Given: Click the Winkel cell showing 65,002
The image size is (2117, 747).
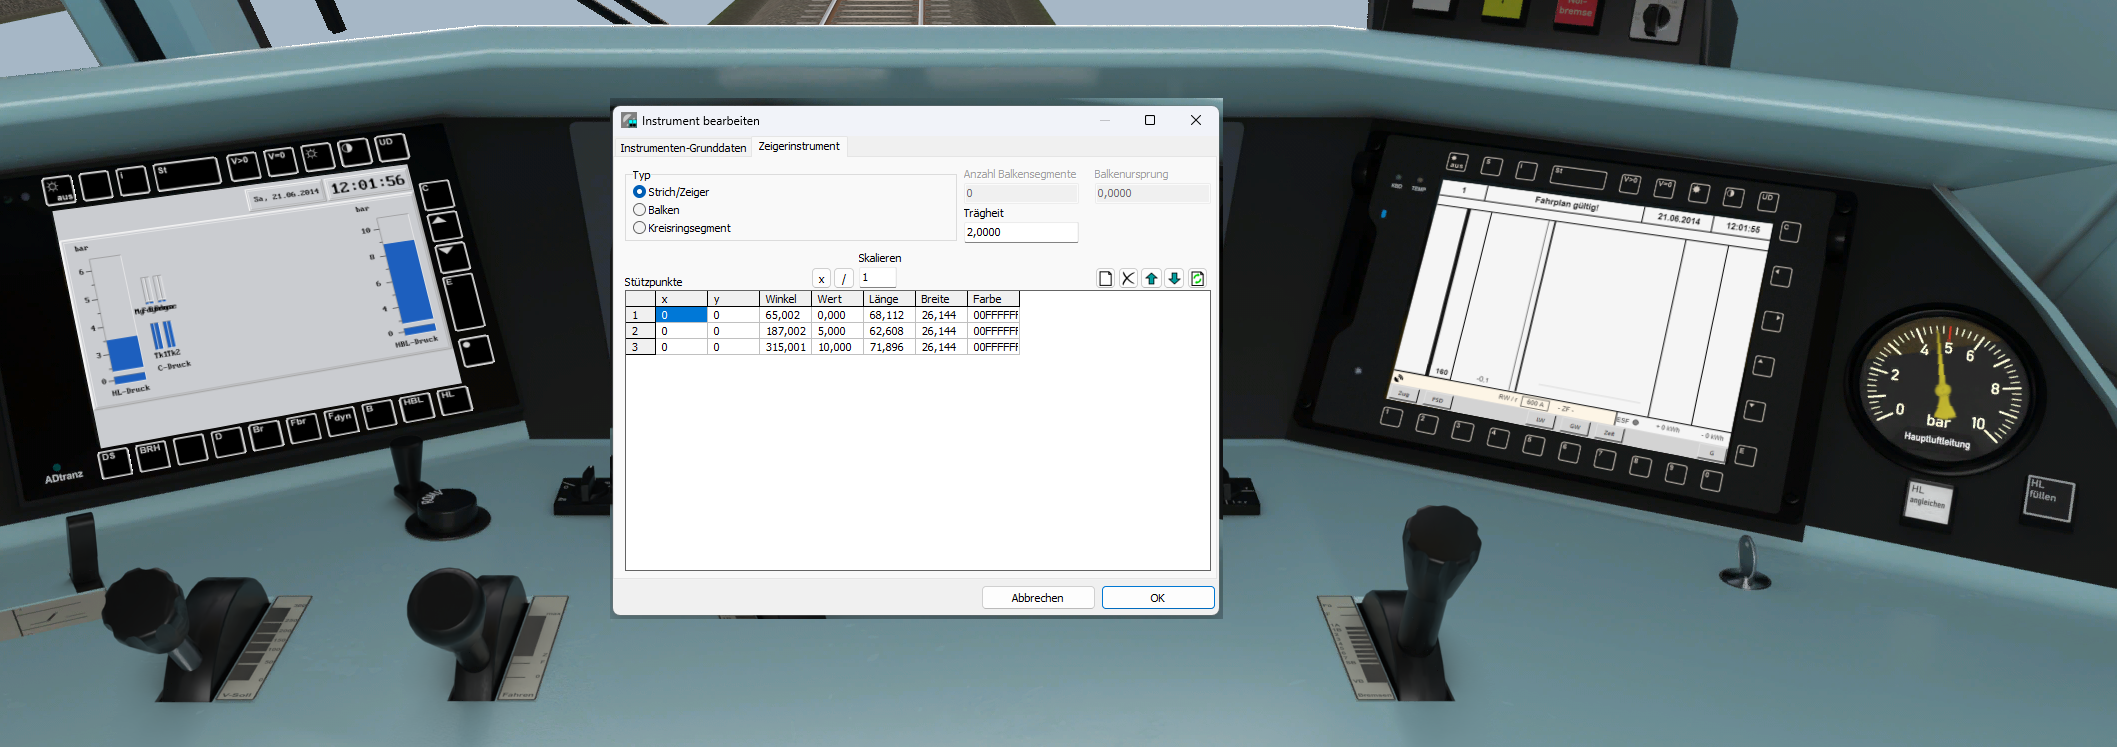Looking at the screenshot, I should pos(785,315).
